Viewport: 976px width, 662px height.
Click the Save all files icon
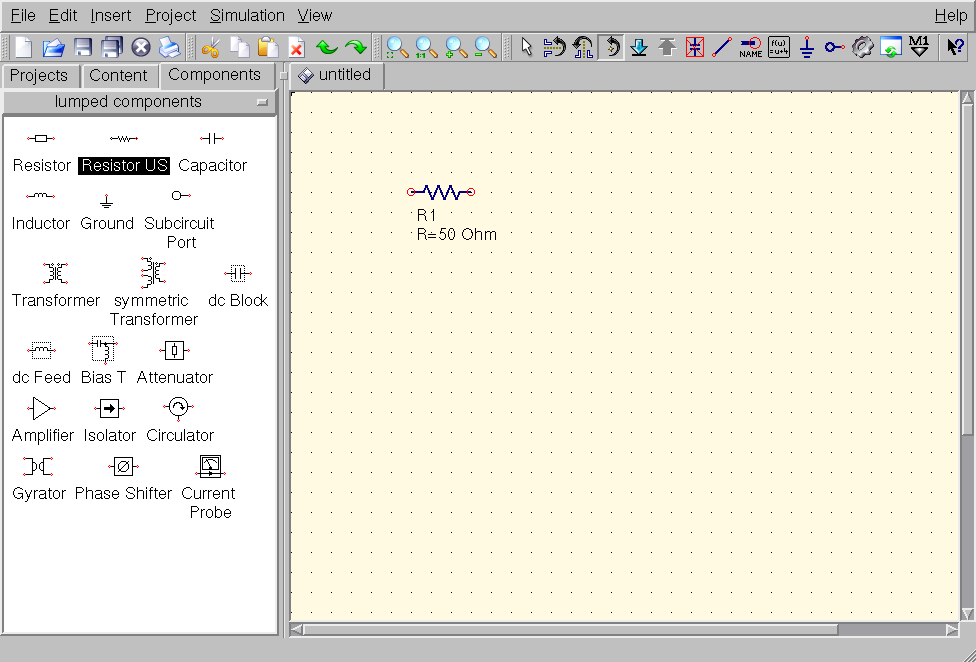tap(111, 47)
